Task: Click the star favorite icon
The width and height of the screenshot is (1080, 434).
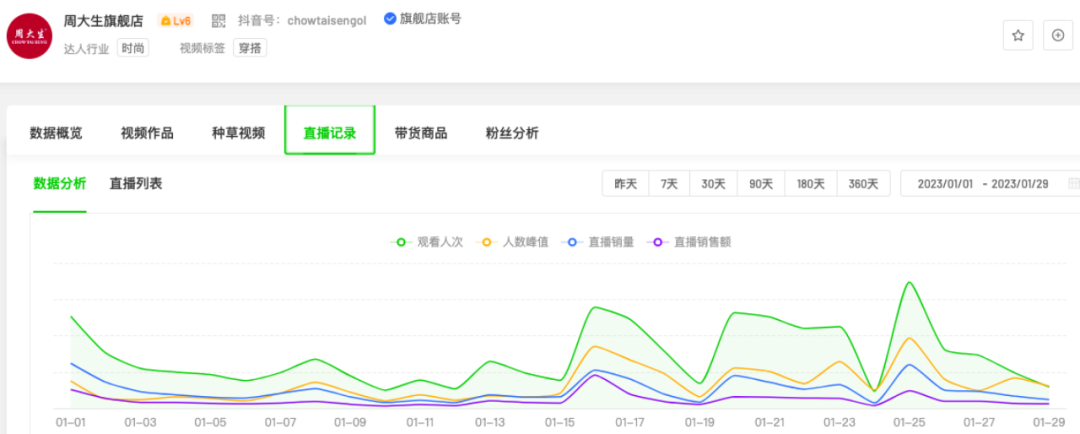Action: 1018,35
